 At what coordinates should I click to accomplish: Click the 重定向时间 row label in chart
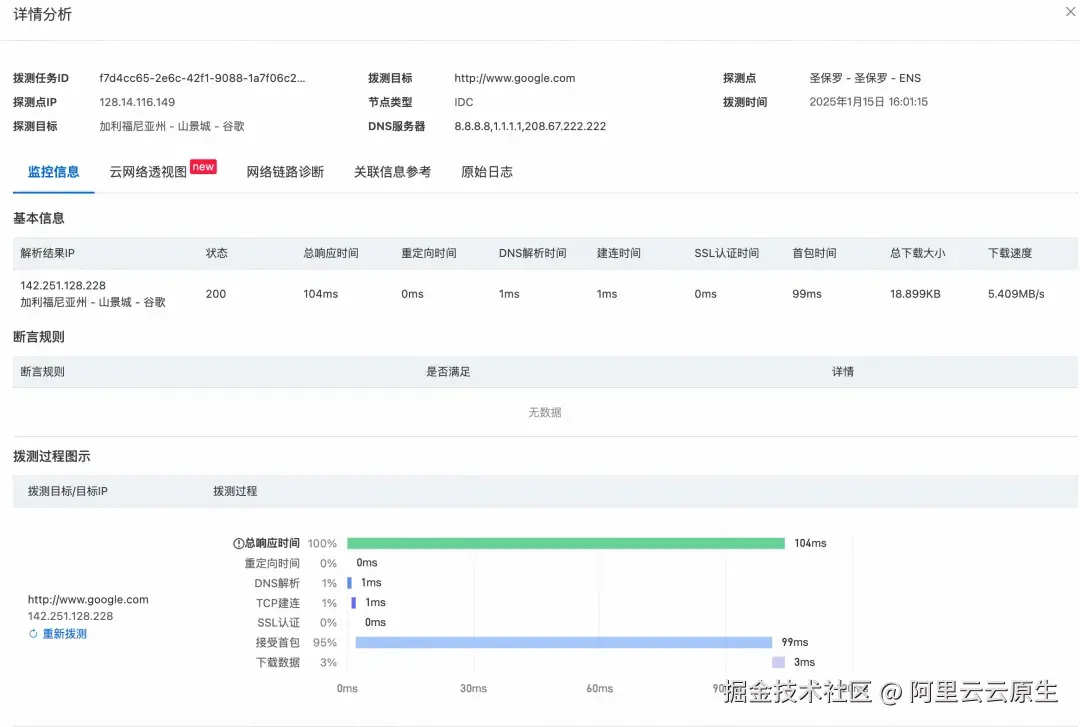pos(272,563)
